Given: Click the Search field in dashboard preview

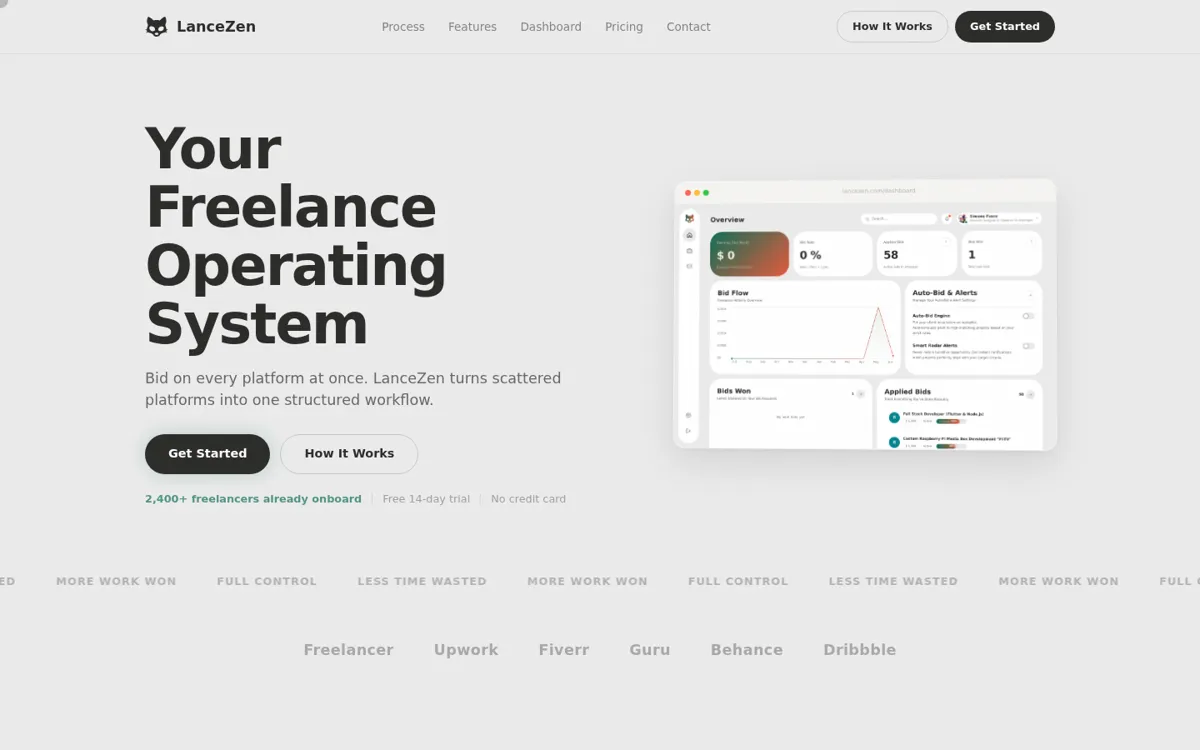Looking at the screenshot, I should [899, 219].
